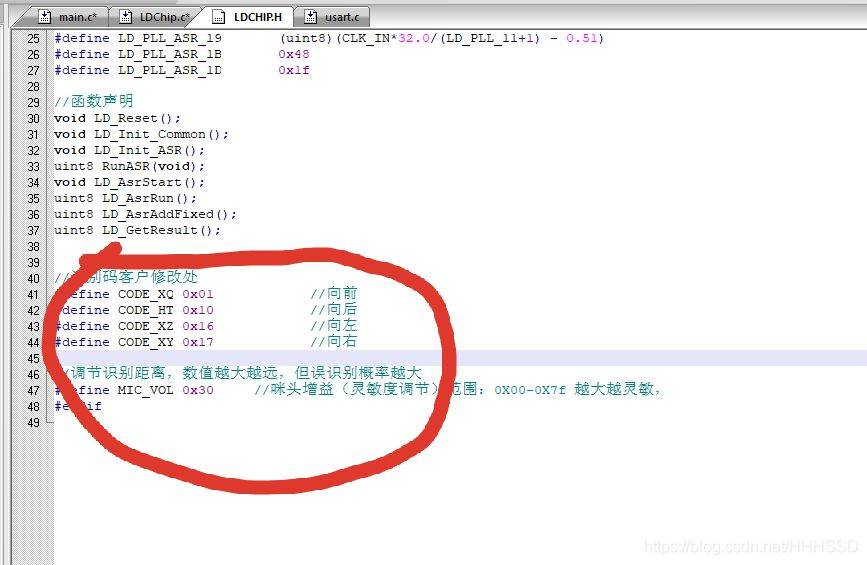
Task: Place cursor on MIC_VOL value 0x30
Action: [x=197, y=390]
